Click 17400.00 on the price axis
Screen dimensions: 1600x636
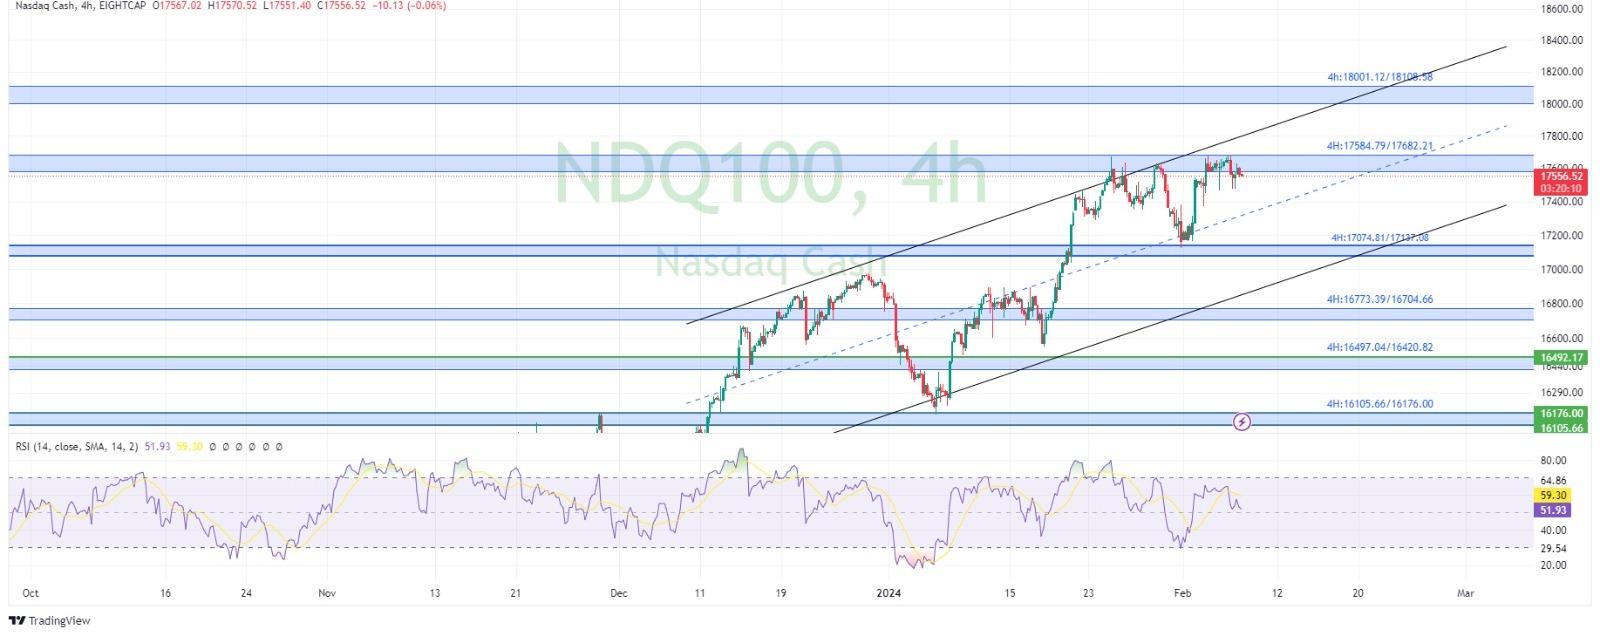[1563, 202]
